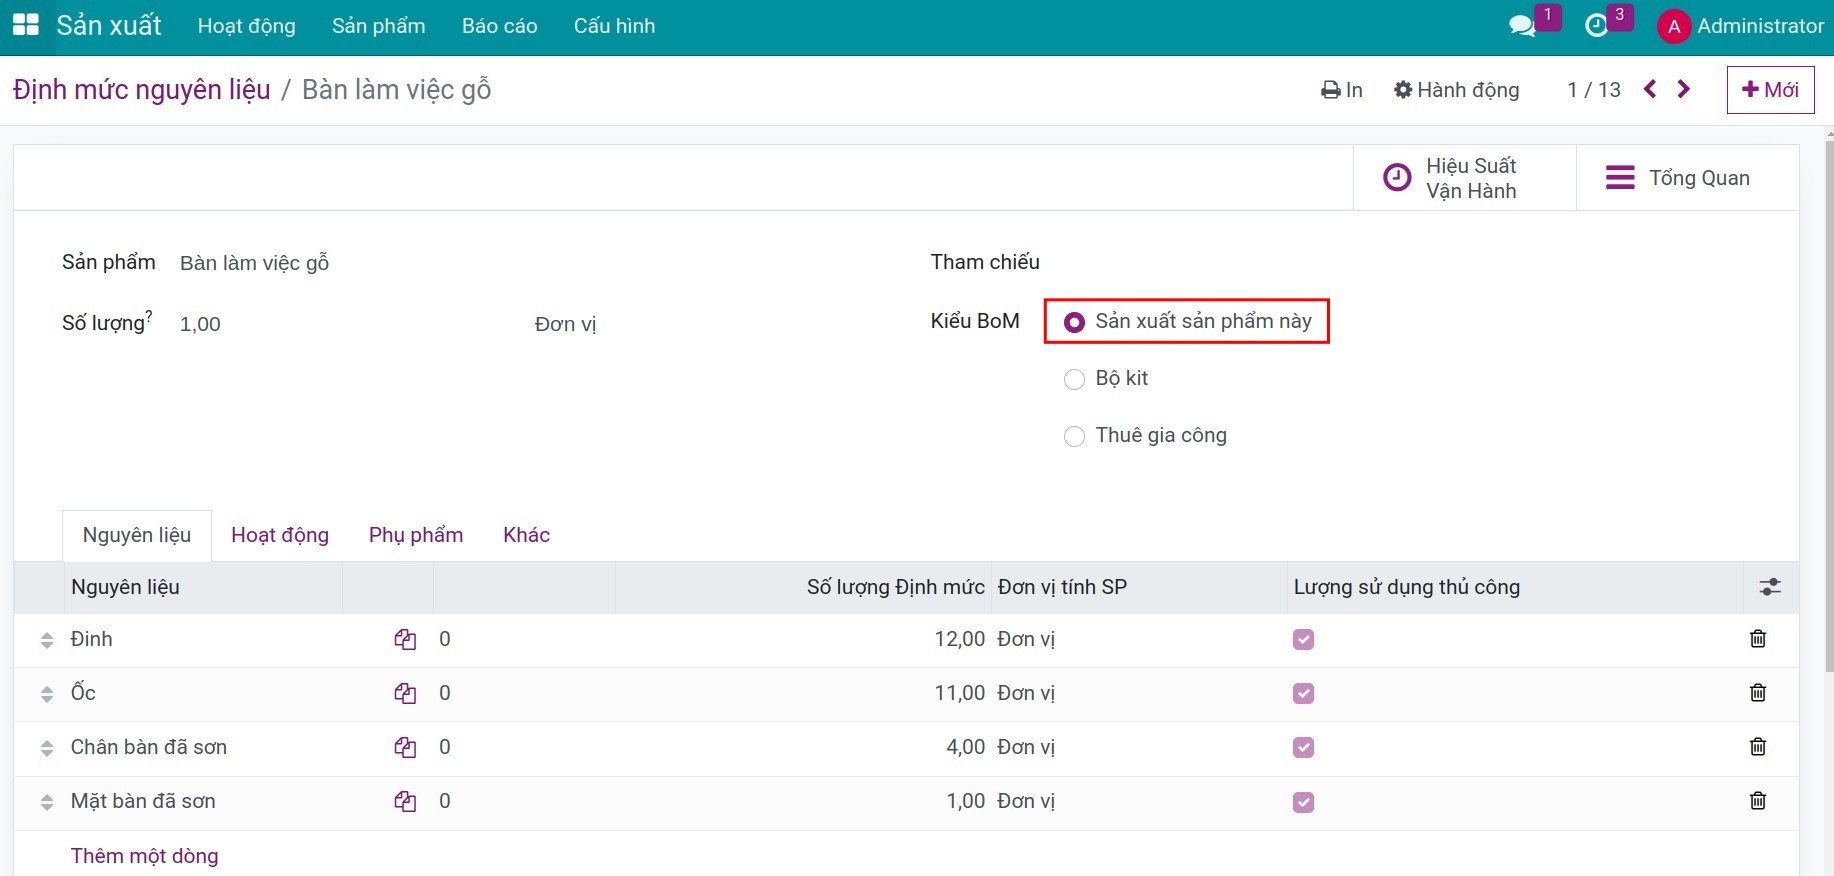Open the apps grid home menu icon
Screen dimensions: 1834x876
pos(25,25)
